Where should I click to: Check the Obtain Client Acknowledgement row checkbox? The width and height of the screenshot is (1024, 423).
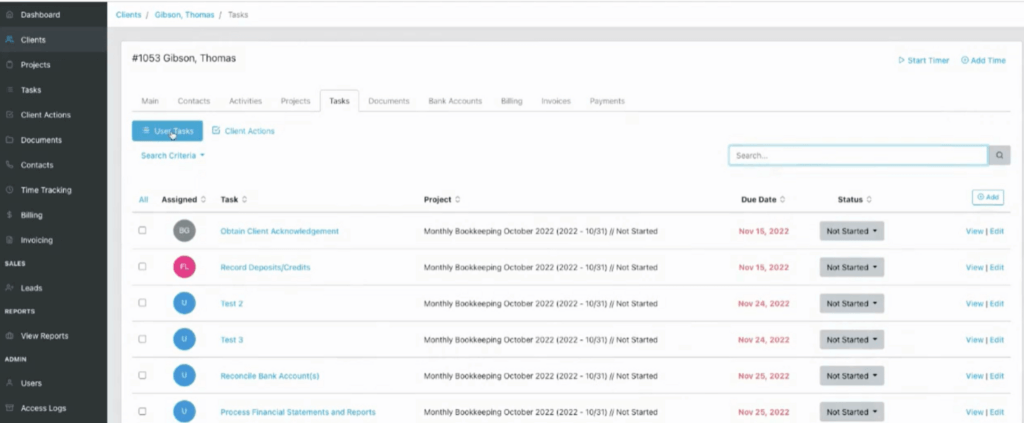click(142, 231)
